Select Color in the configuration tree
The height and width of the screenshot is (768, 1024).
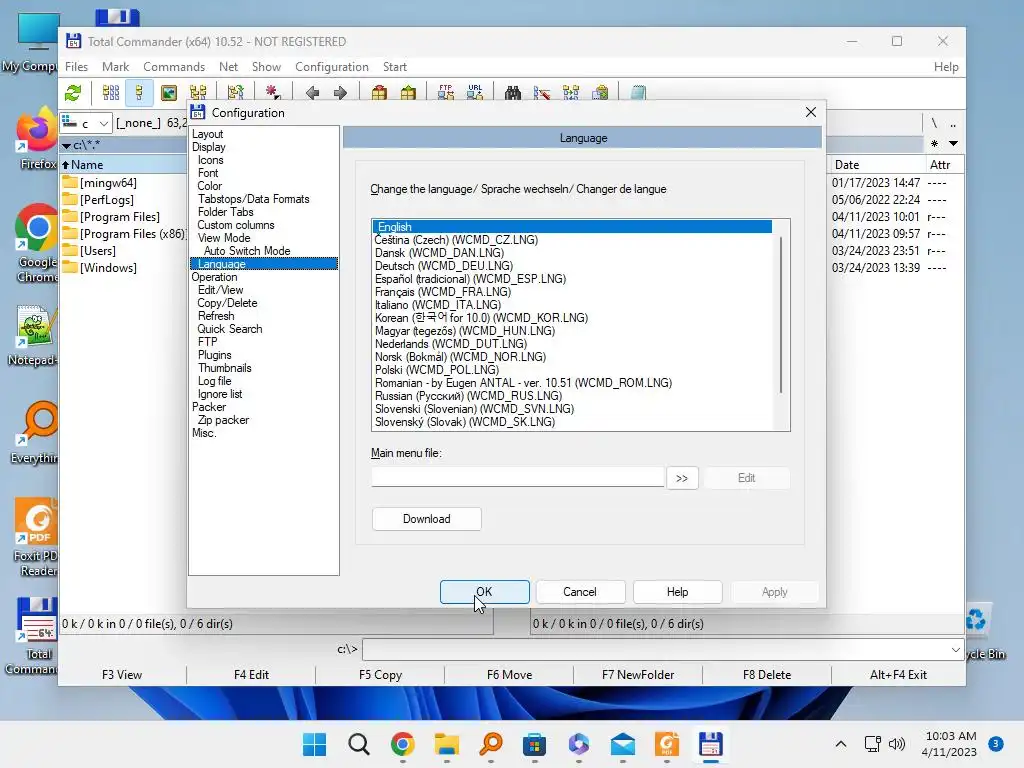(x=210, y=186)
